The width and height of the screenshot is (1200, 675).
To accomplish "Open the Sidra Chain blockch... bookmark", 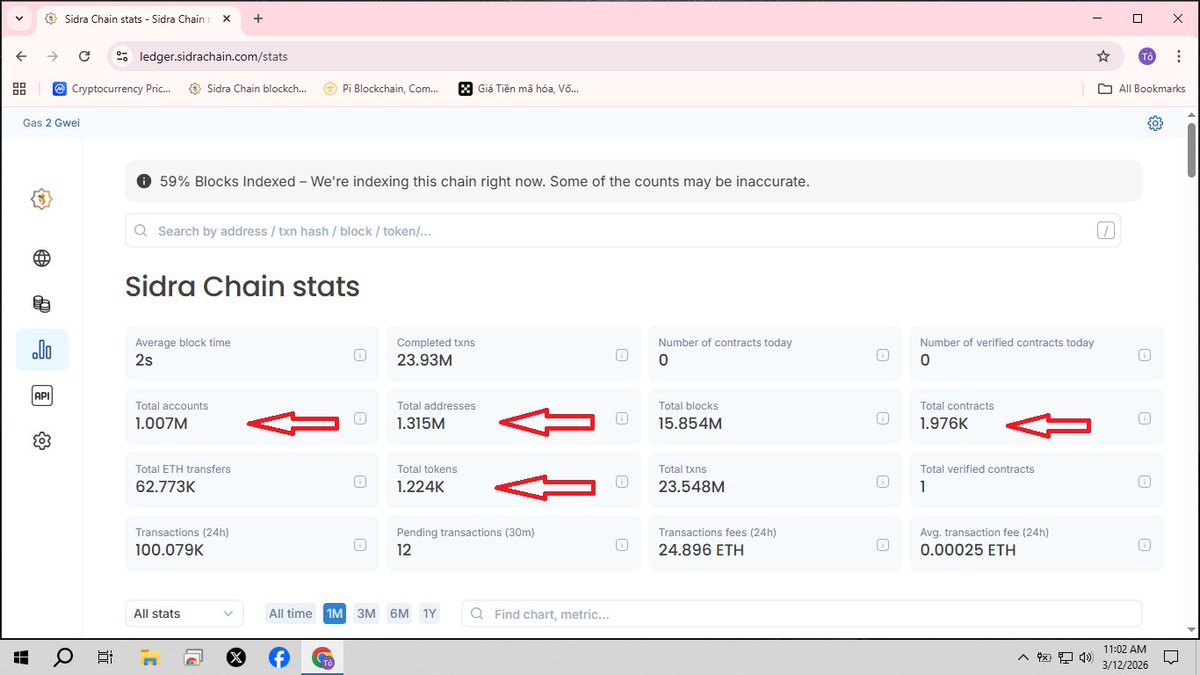I will [247, 89].
